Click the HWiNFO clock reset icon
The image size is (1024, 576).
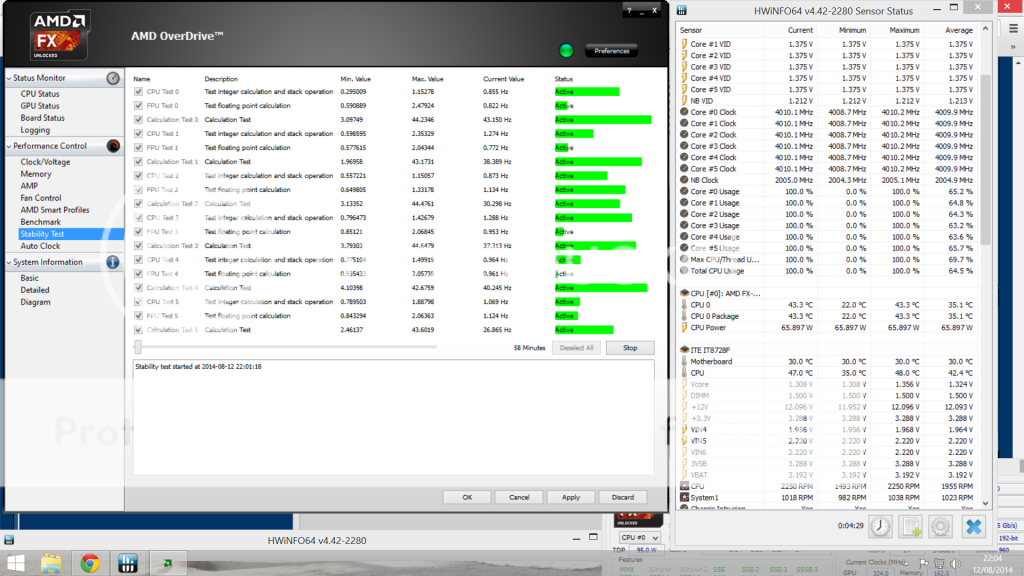click(x=880, y=526)
